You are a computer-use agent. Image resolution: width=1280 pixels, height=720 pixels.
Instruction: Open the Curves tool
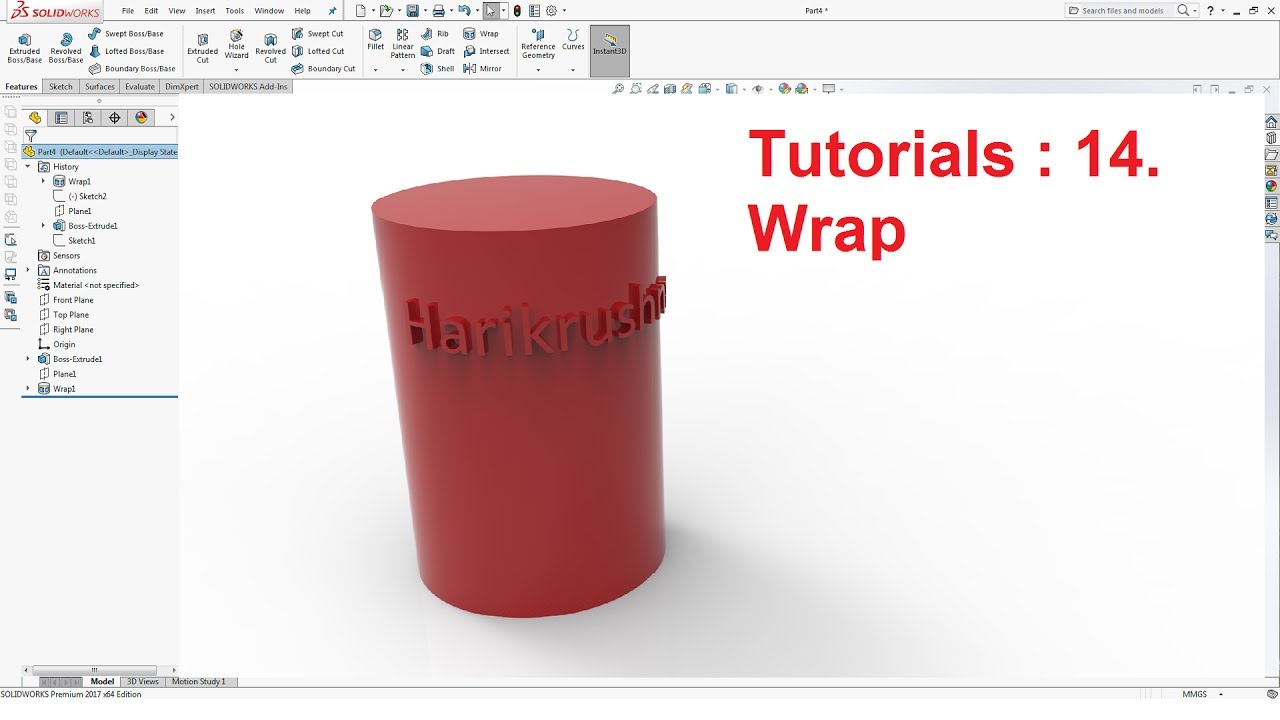573,40
